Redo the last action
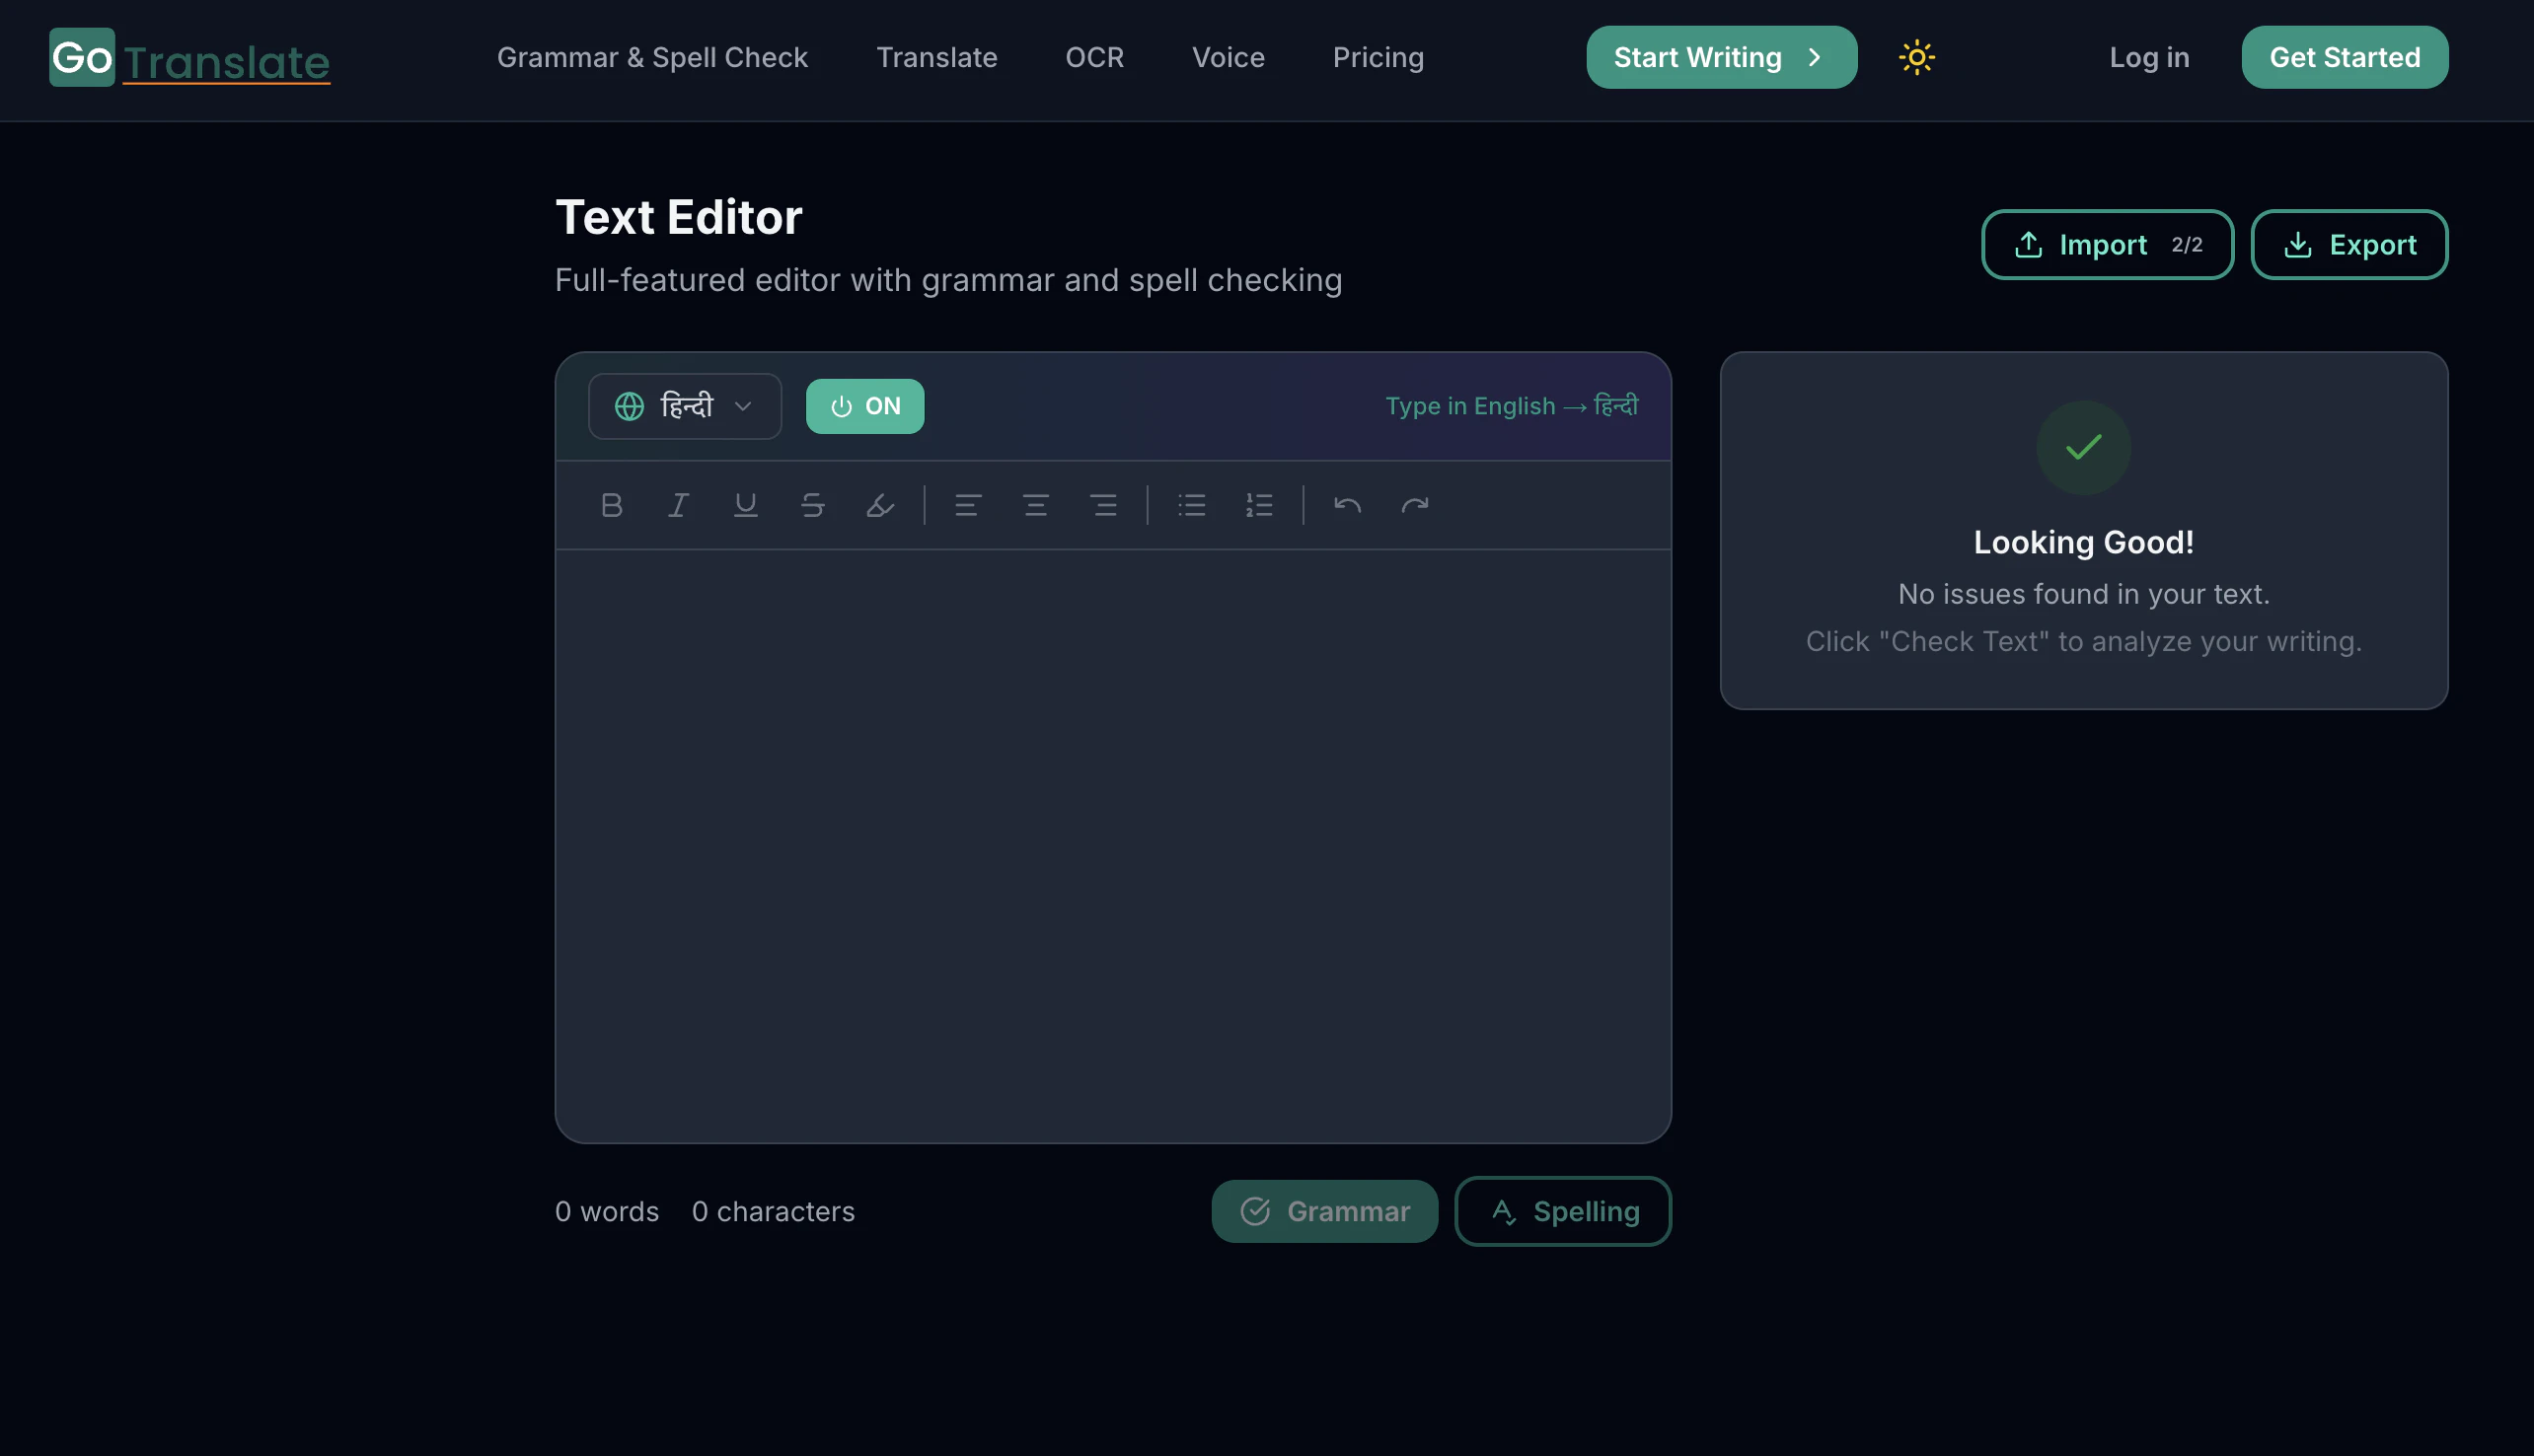 point(1414,505)
